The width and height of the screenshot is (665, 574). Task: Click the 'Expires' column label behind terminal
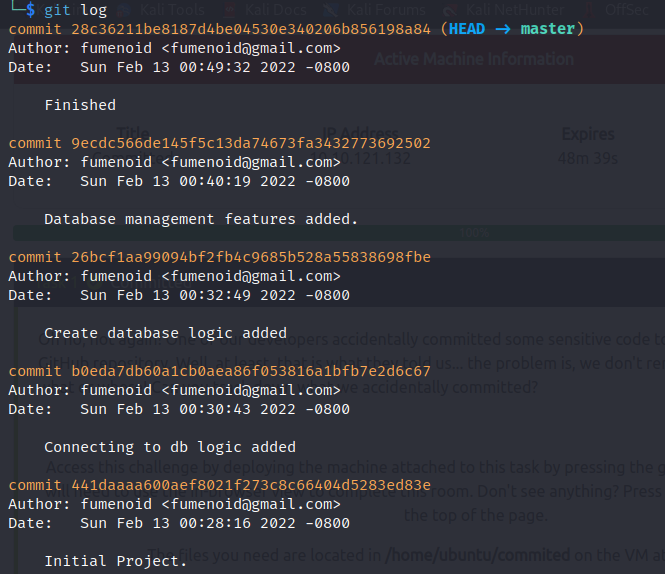(588, 134)
